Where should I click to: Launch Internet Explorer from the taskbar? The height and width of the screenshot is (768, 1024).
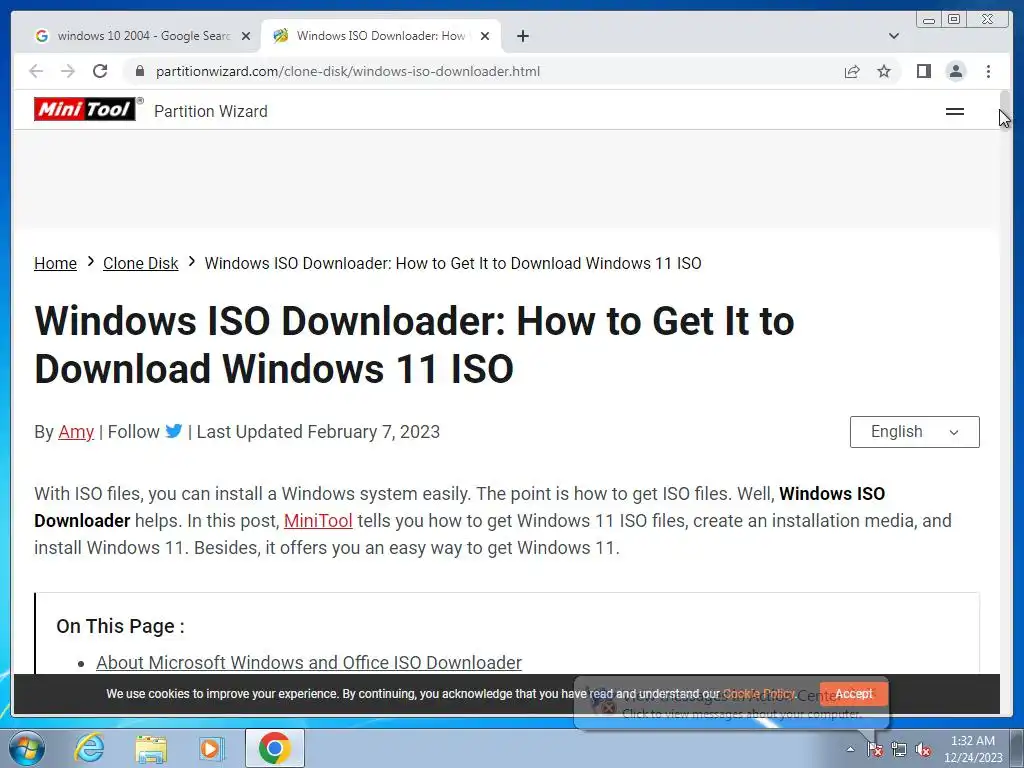click(89, 748)
